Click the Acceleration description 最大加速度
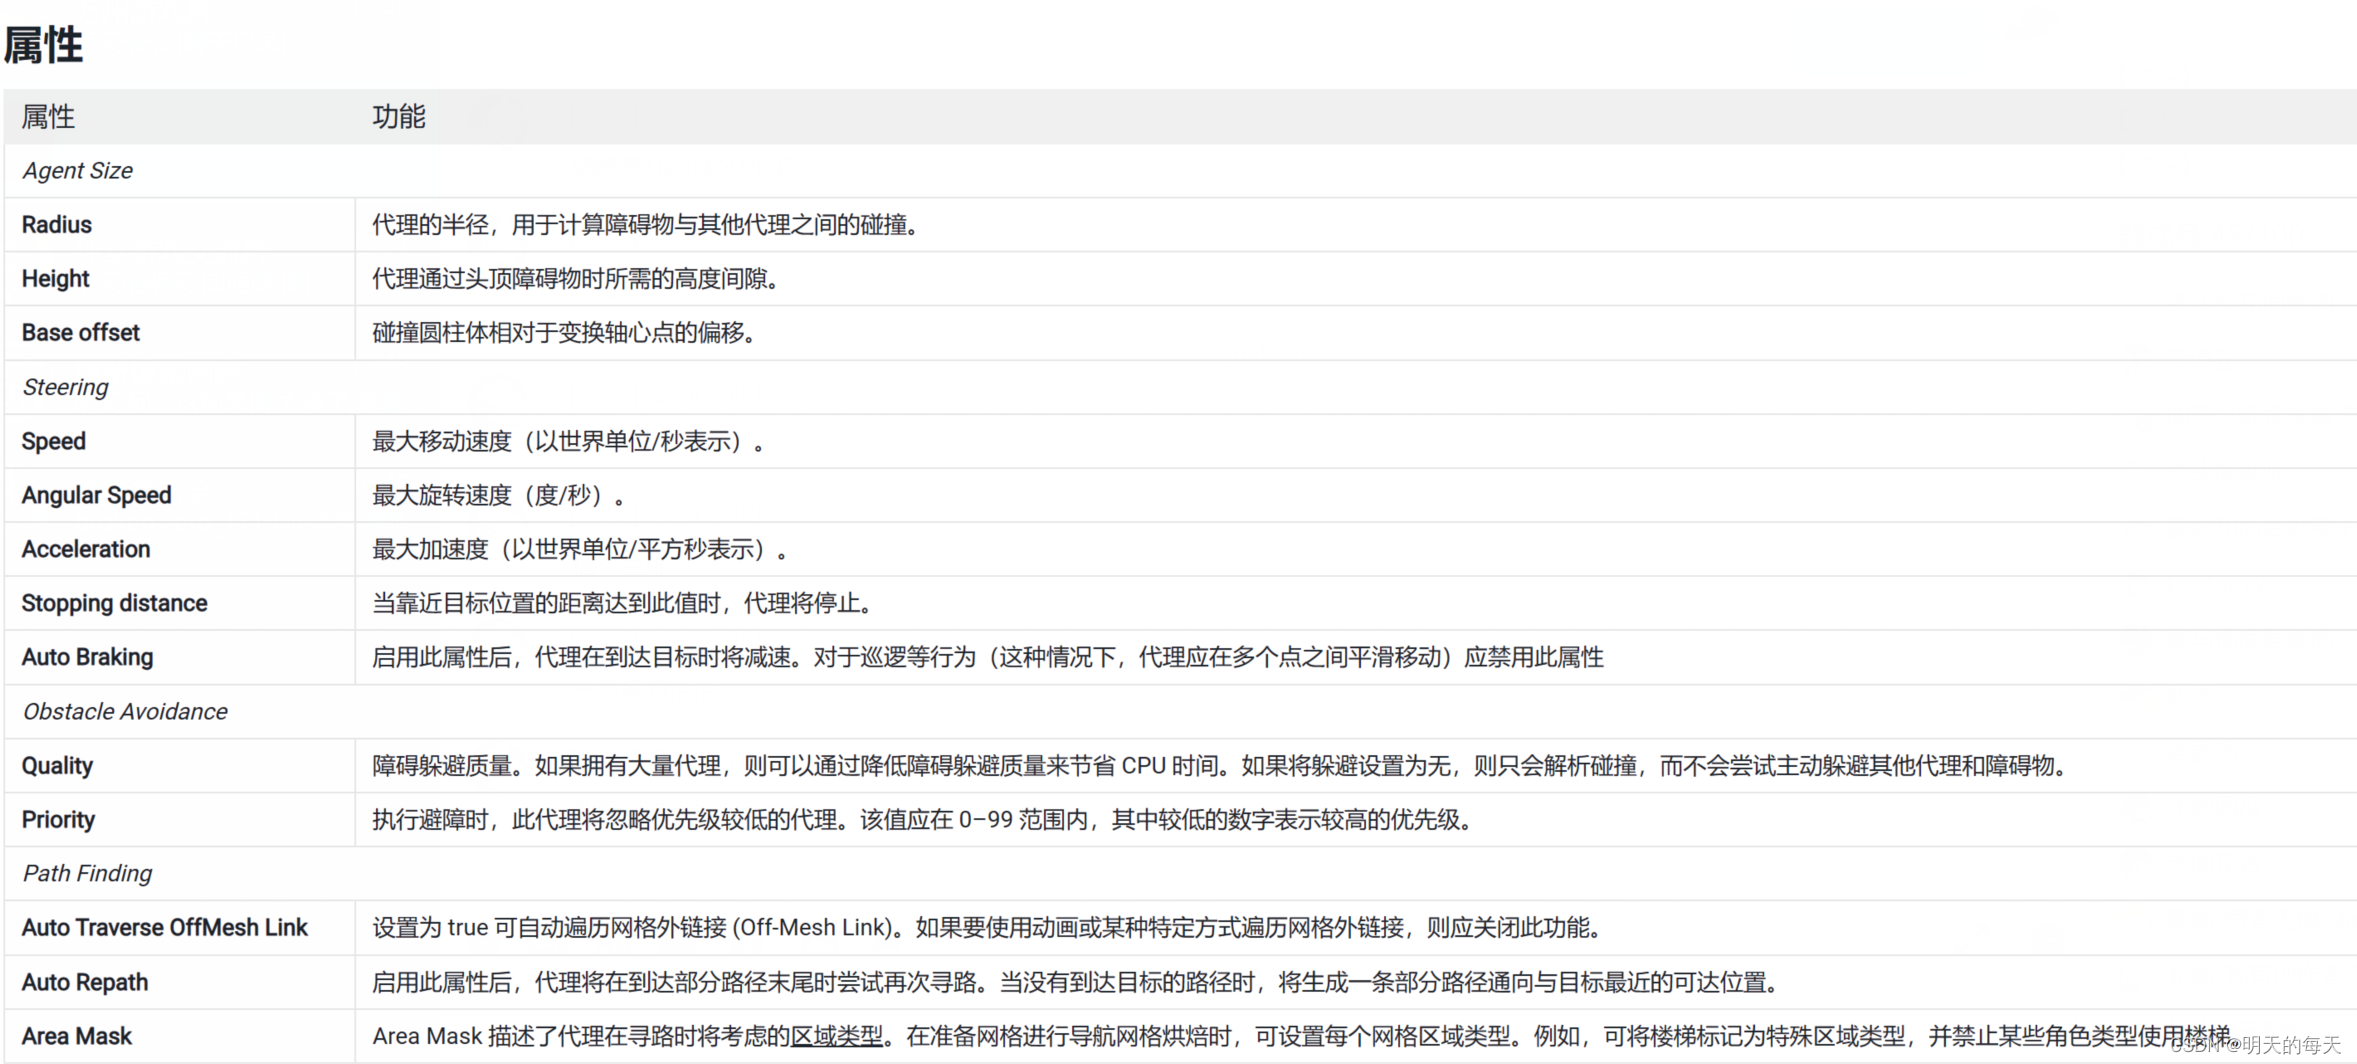The width and height of the screenshot is (2357, 1064). (580, 549)
